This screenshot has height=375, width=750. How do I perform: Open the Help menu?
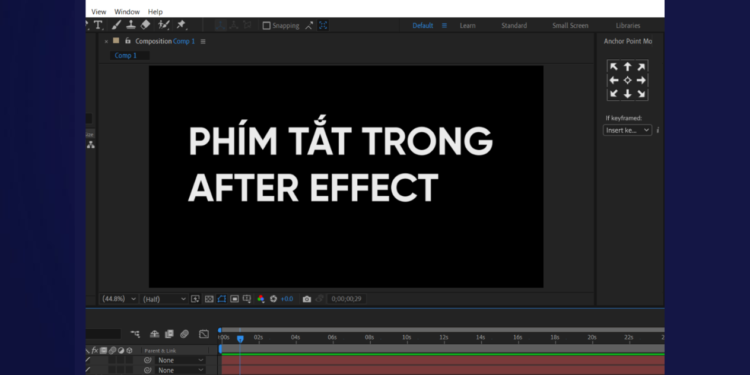(x=155, y=11)
